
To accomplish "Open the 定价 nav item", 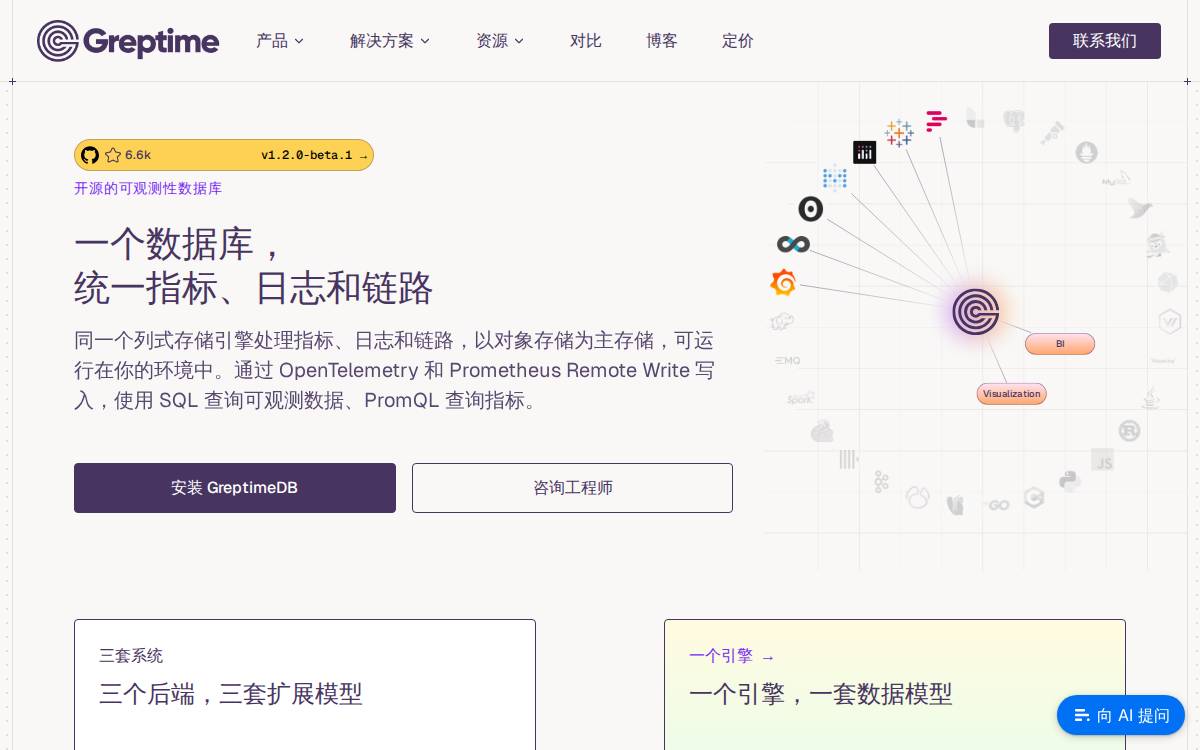I will (738, 41).
